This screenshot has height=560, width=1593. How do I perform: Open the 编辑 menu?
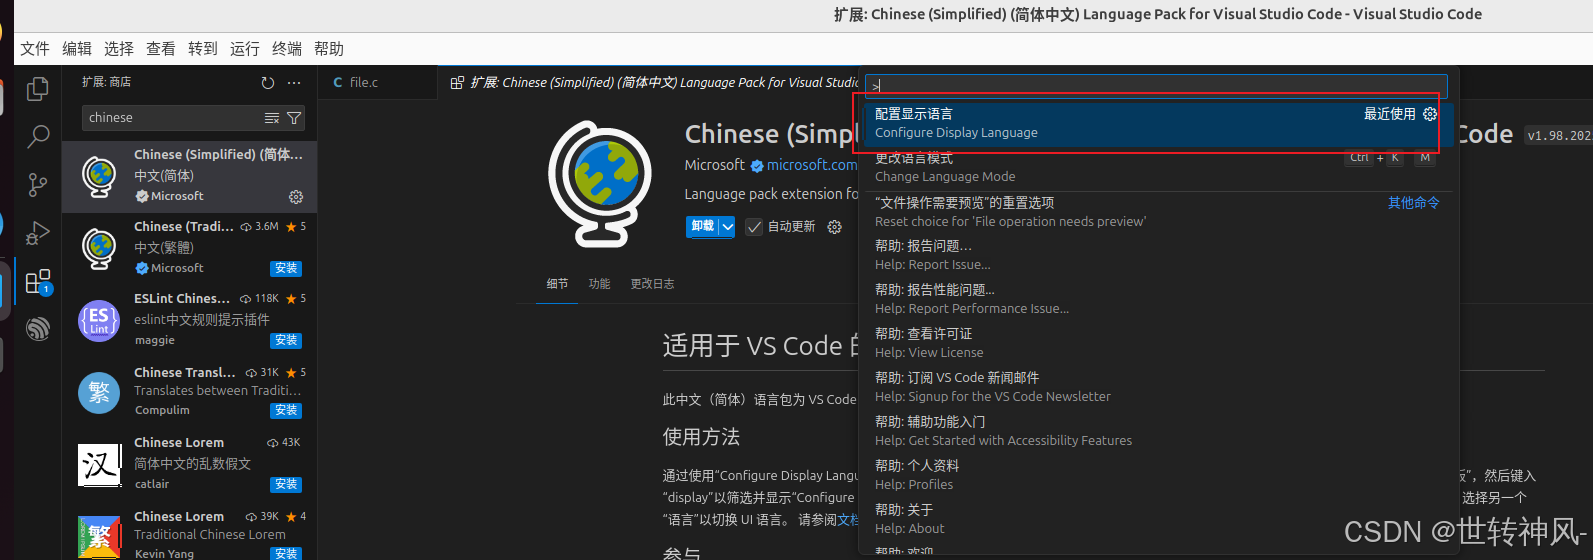77,49
